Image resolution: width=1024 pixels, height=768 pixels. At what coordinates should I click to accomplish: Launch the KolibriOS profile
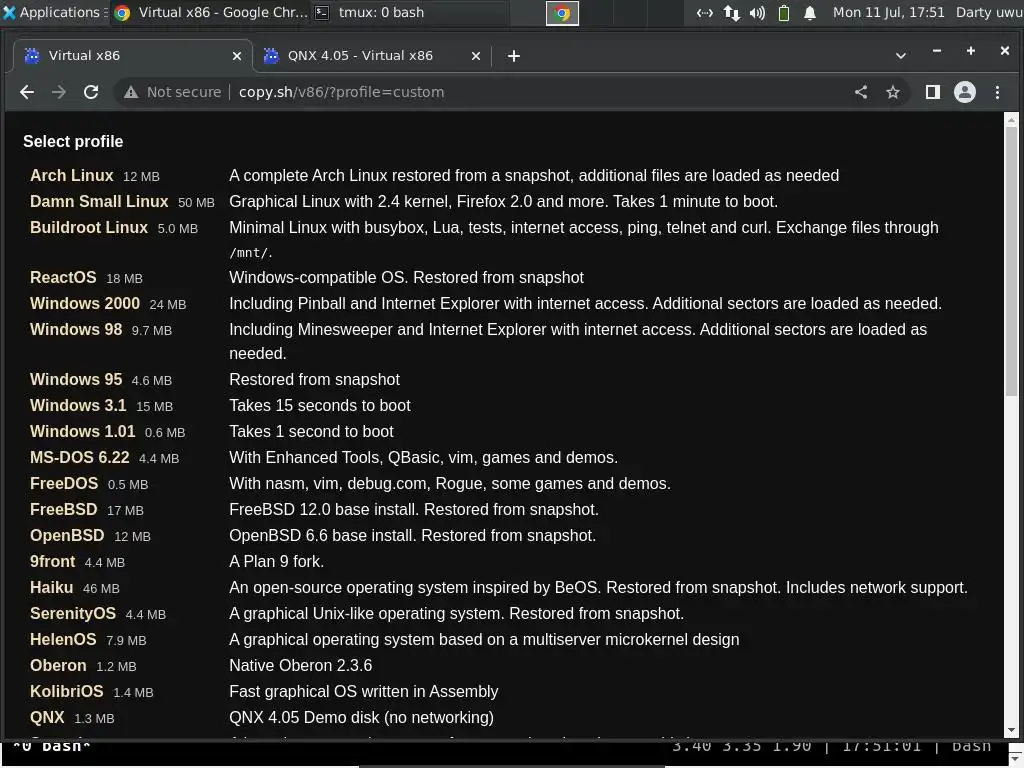(x=67, y=692)
